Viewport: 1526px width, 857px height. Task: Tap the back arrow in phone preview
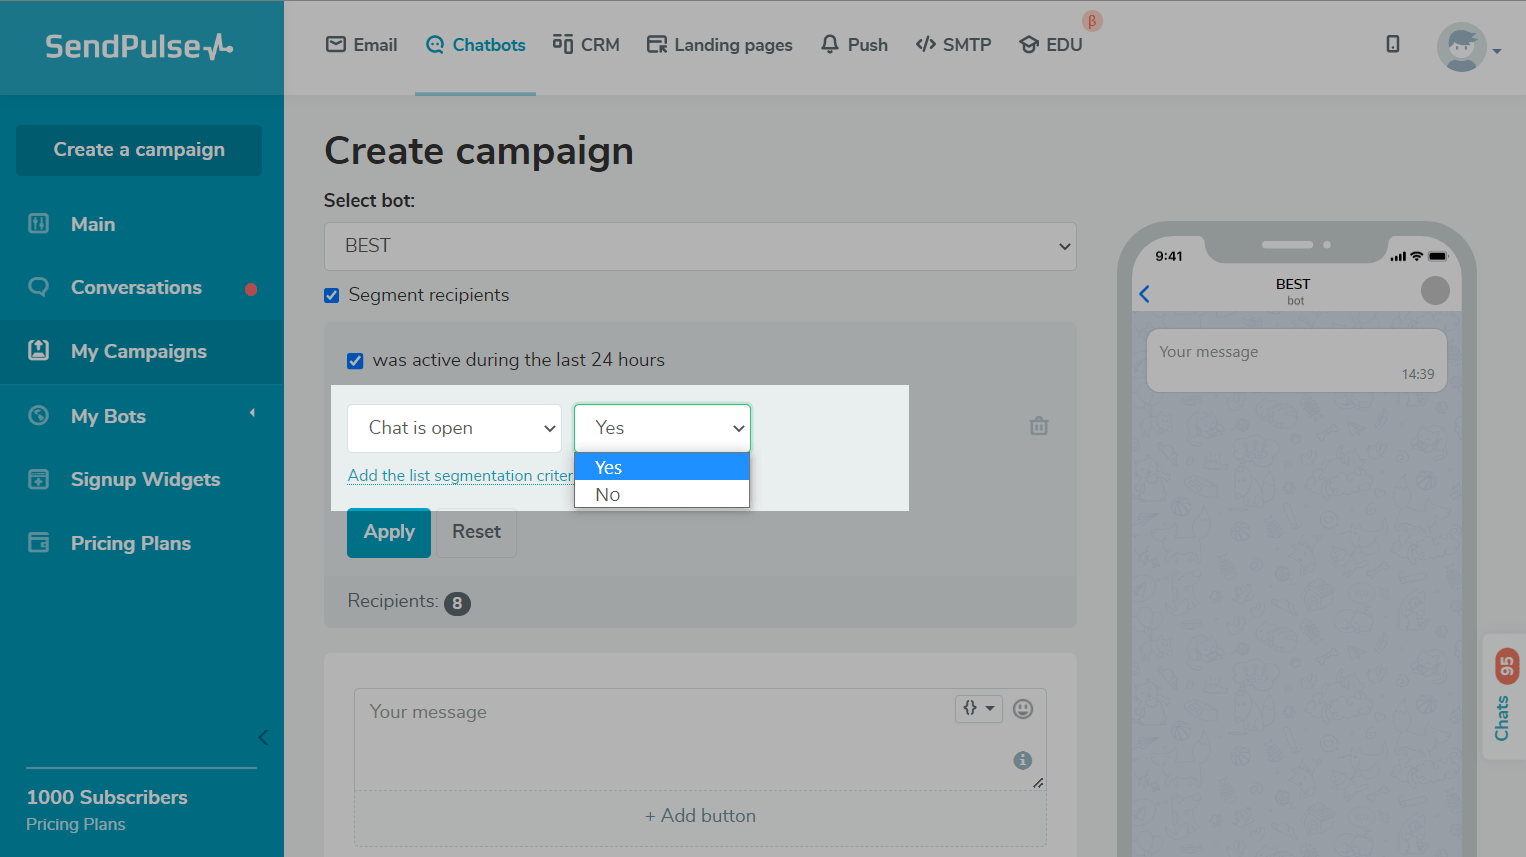click(x=1145, y=294)
